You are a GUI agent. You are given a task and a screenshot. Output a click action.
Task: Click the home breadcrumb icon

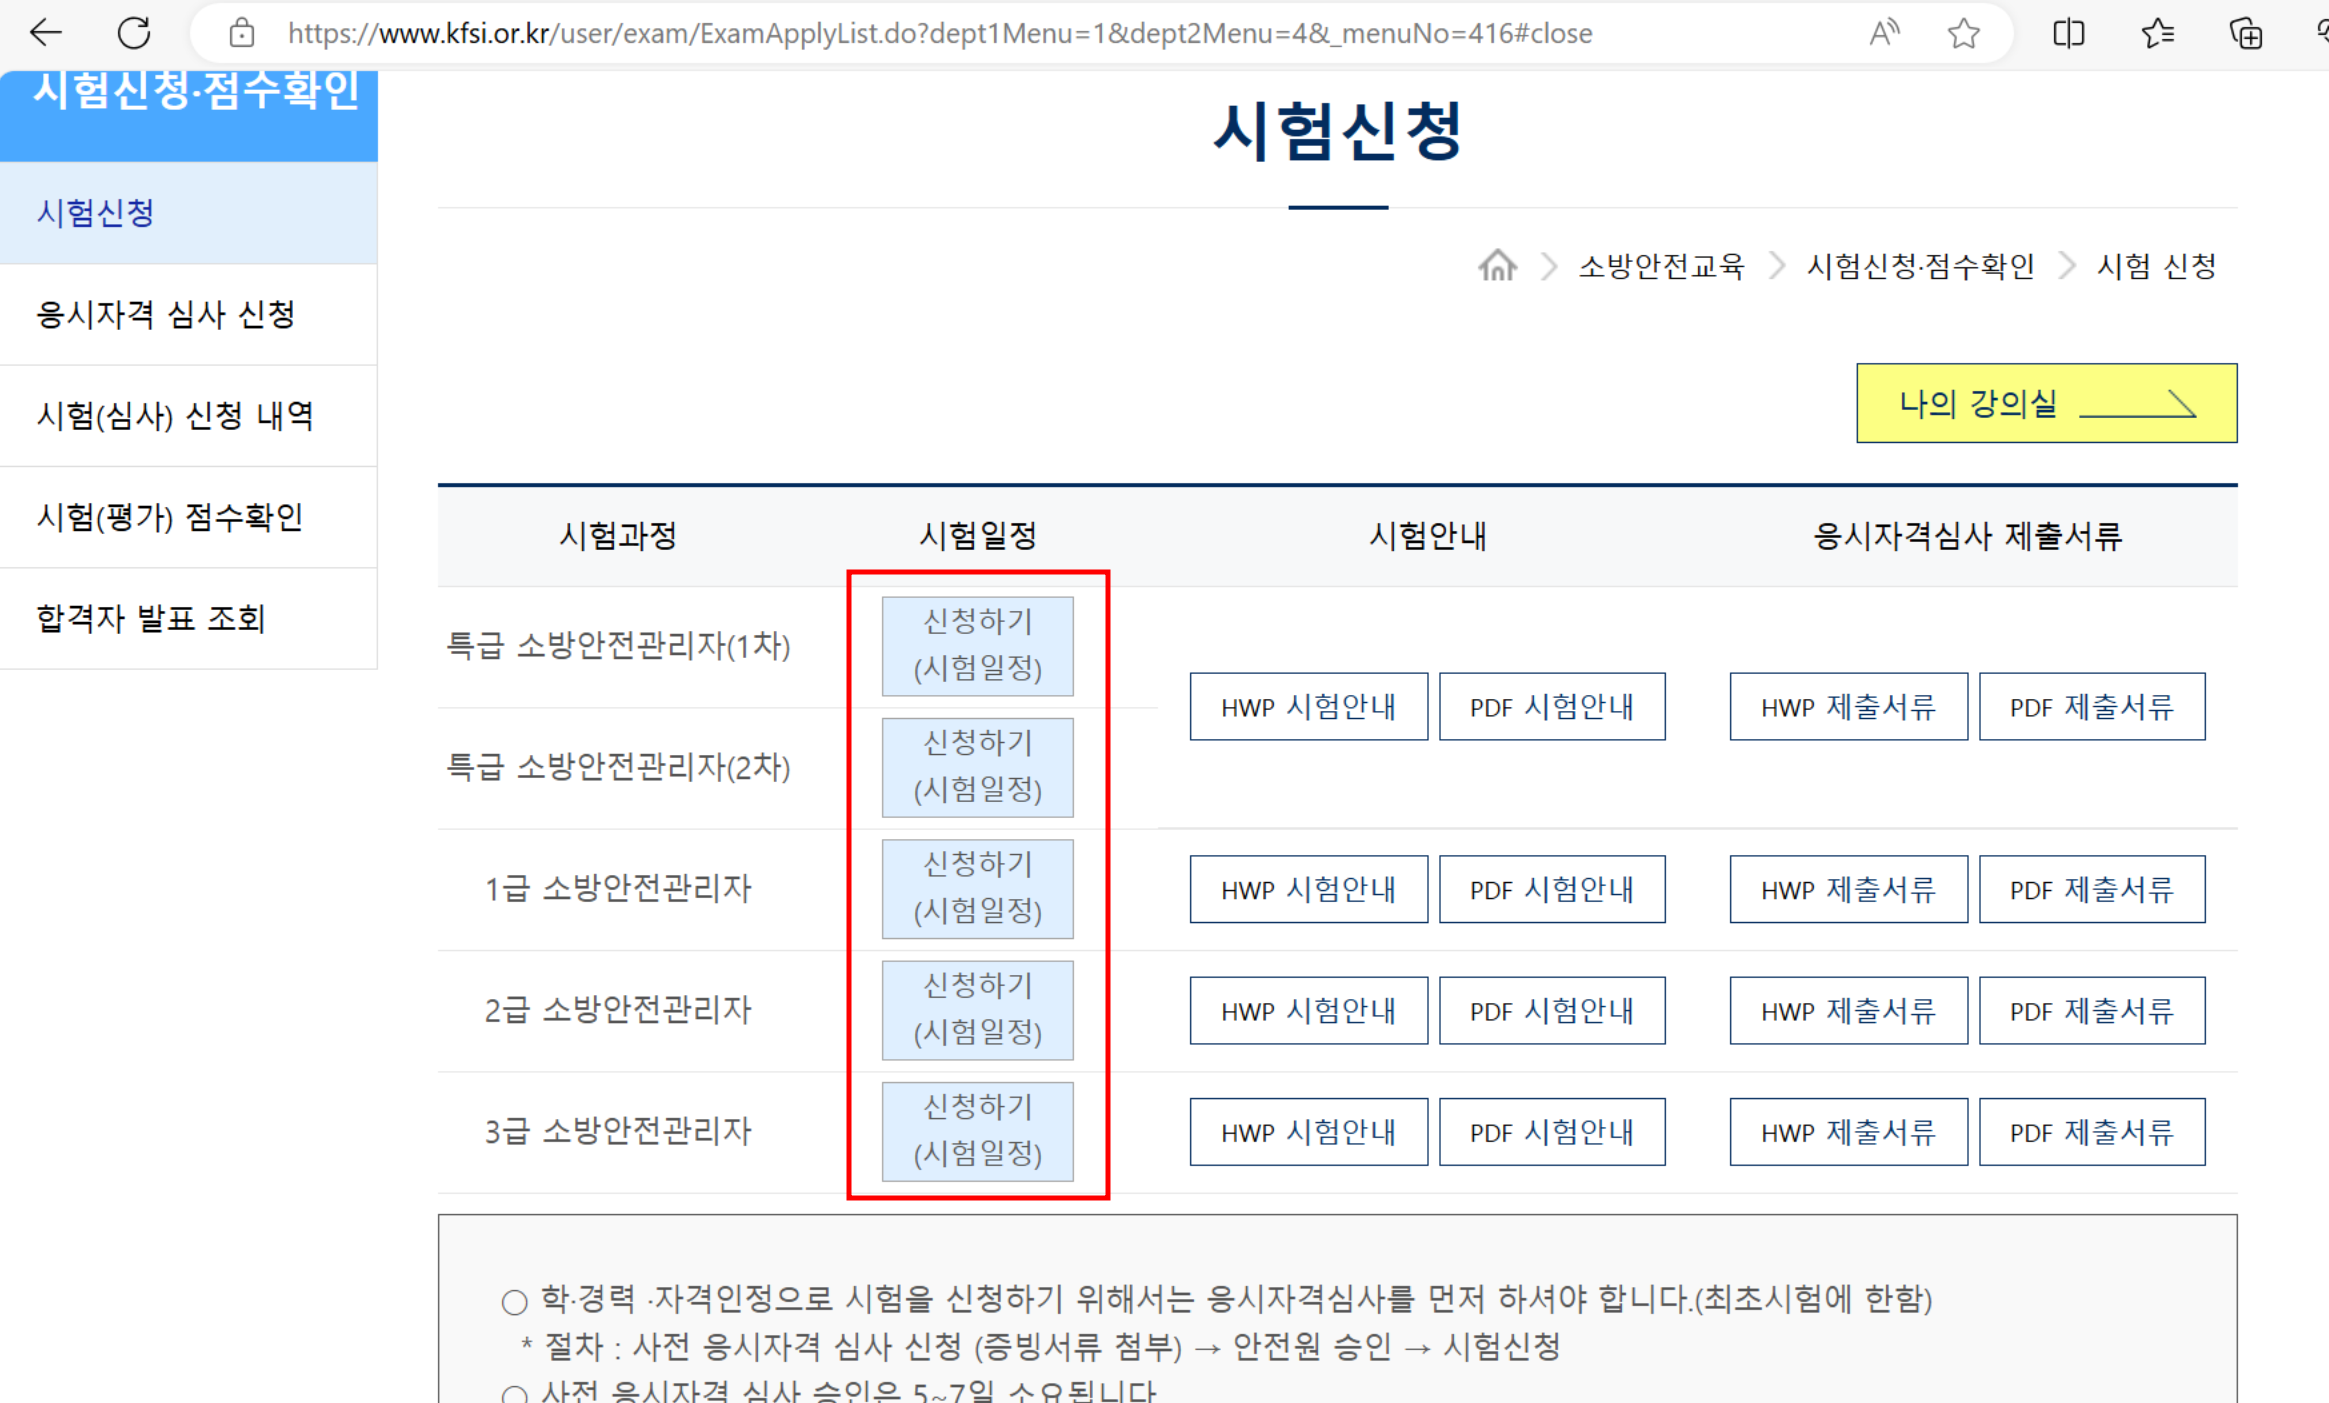point(1497,266)
